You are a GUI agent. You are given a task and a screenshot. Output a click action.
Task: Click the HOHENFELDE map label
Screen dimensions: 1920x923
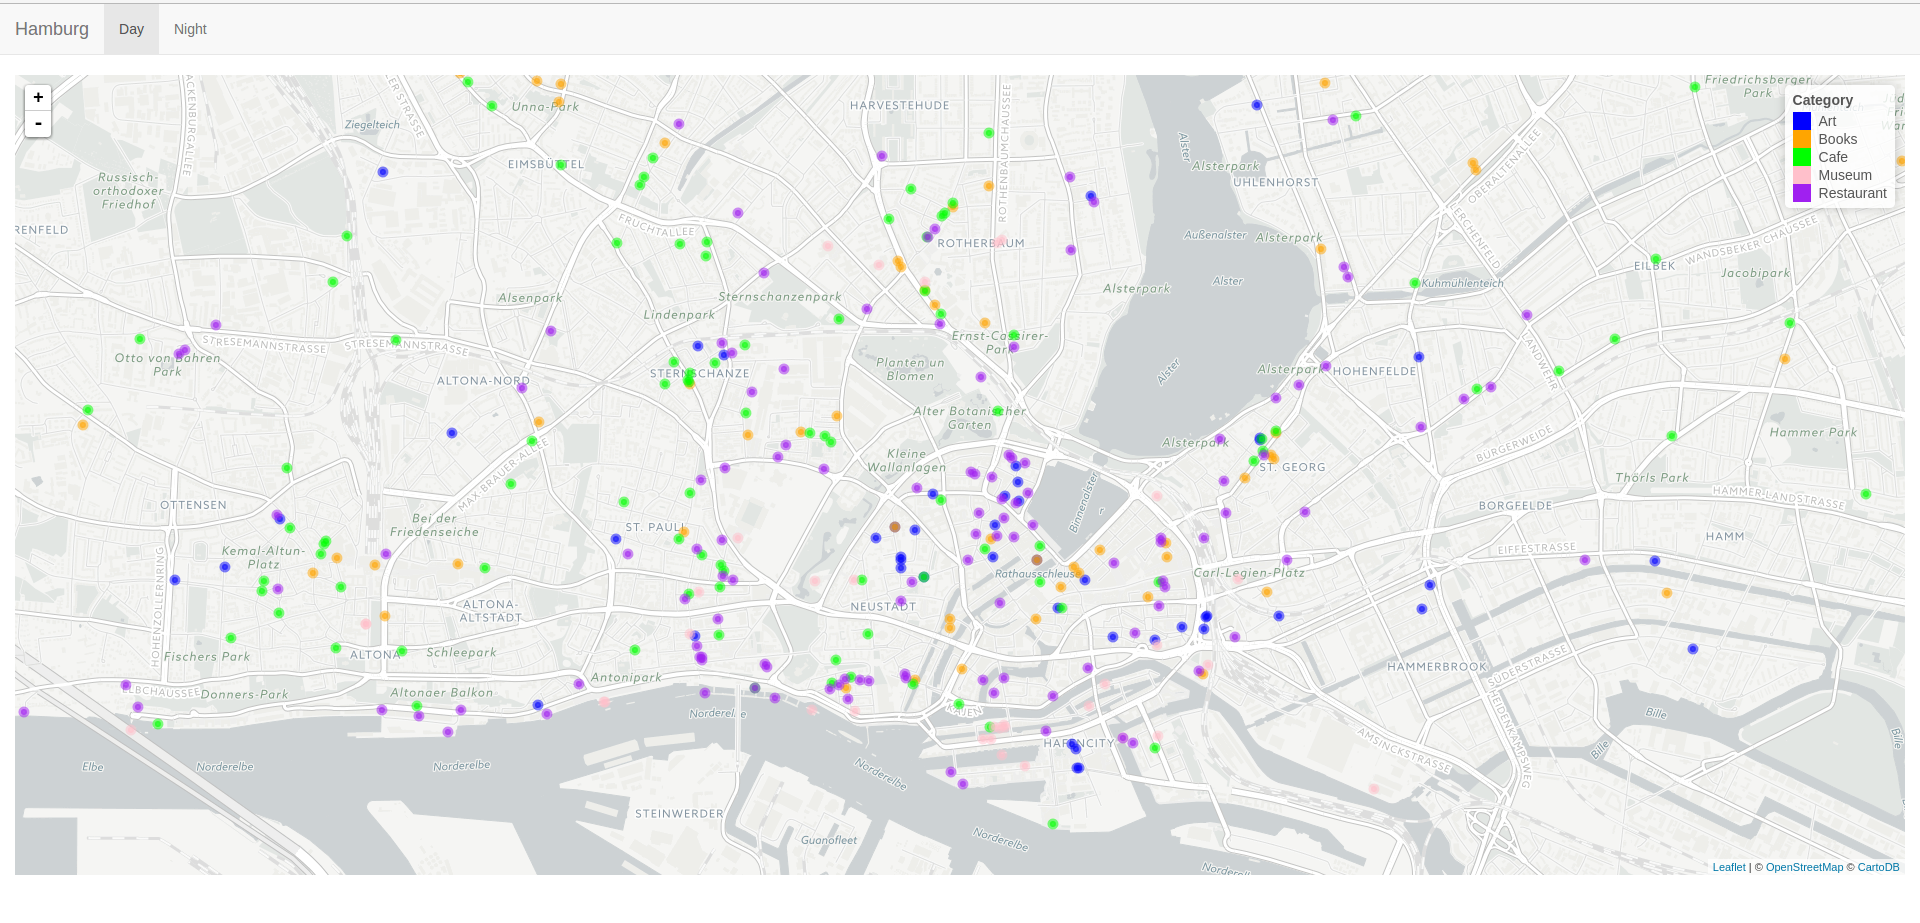click(x=1375, y=371)
